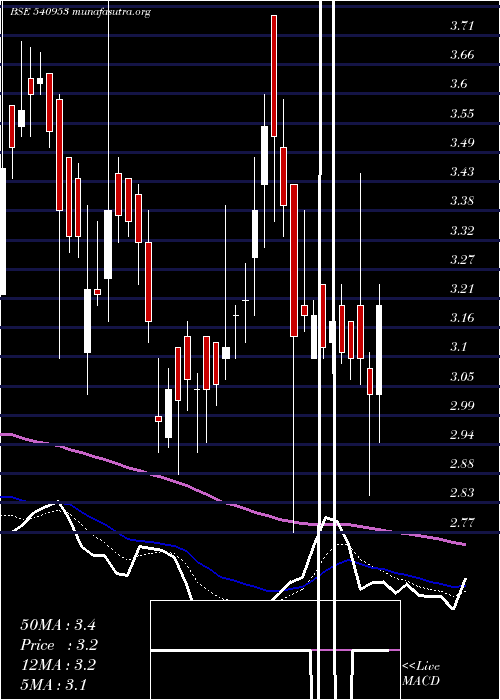Image resolution: width=500 pixels, height=700 pixels.
Task: Click the MACD histogram box
Action: [x=275, y=650]
